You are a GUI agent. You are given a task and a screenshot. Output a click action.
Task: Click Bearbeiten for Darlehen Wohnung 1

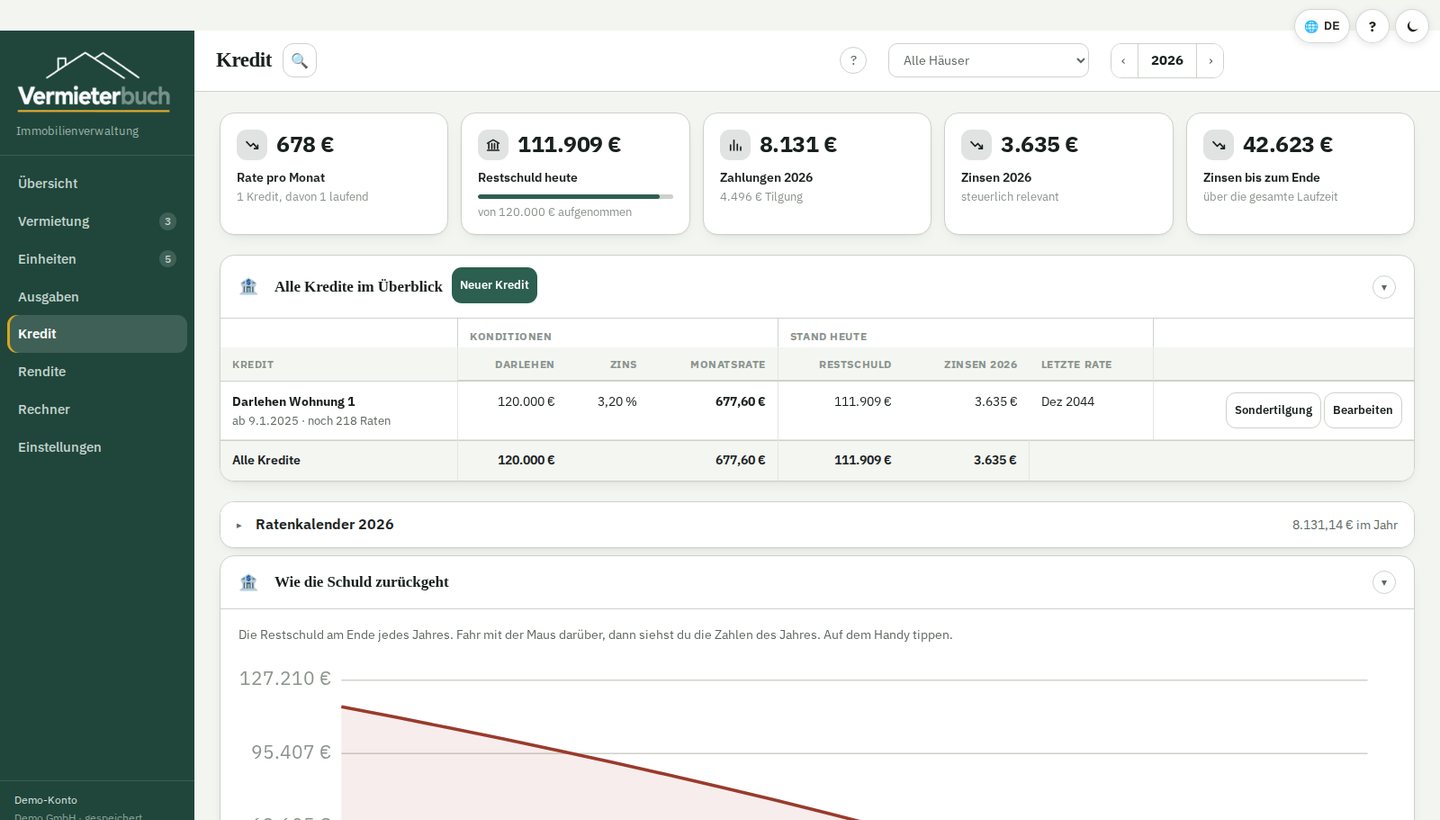click(1363, 410)
